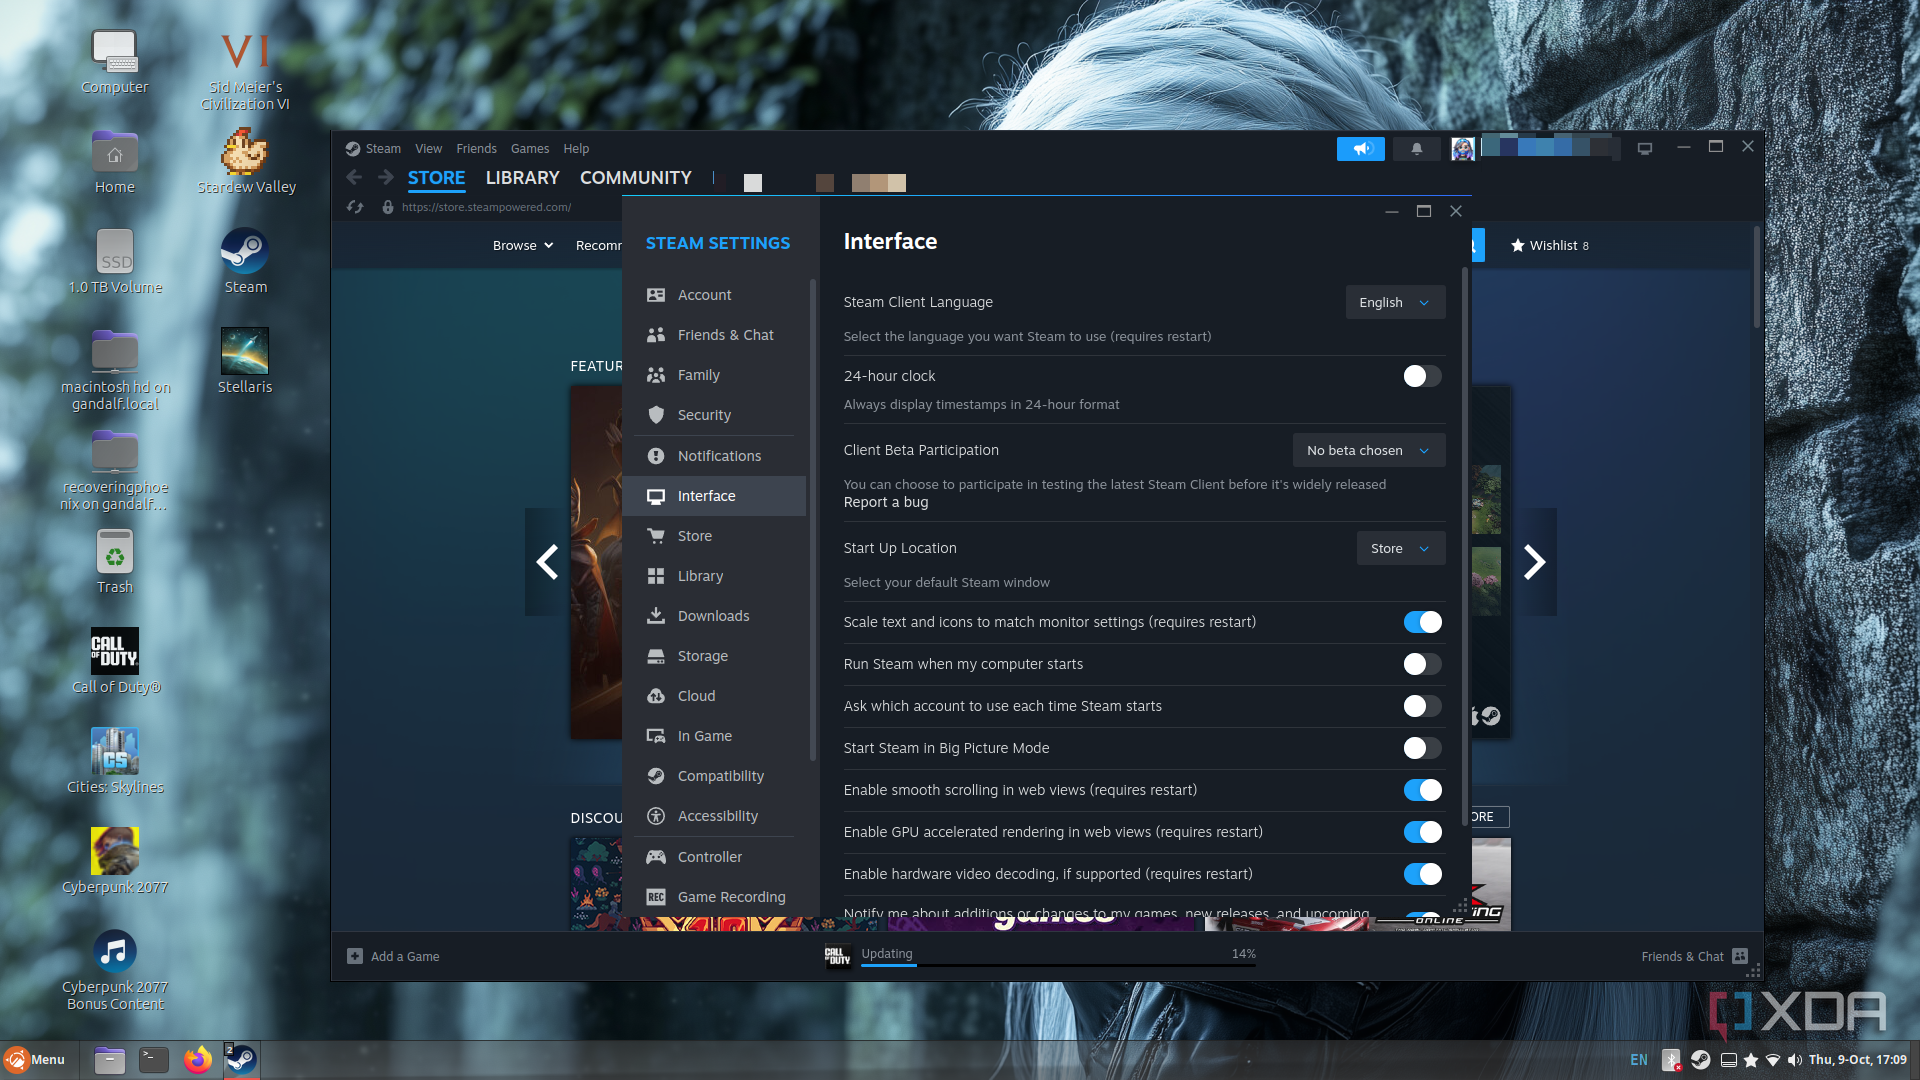
Task: Disable scale text and icons toggle
Action: (1422, 622)
